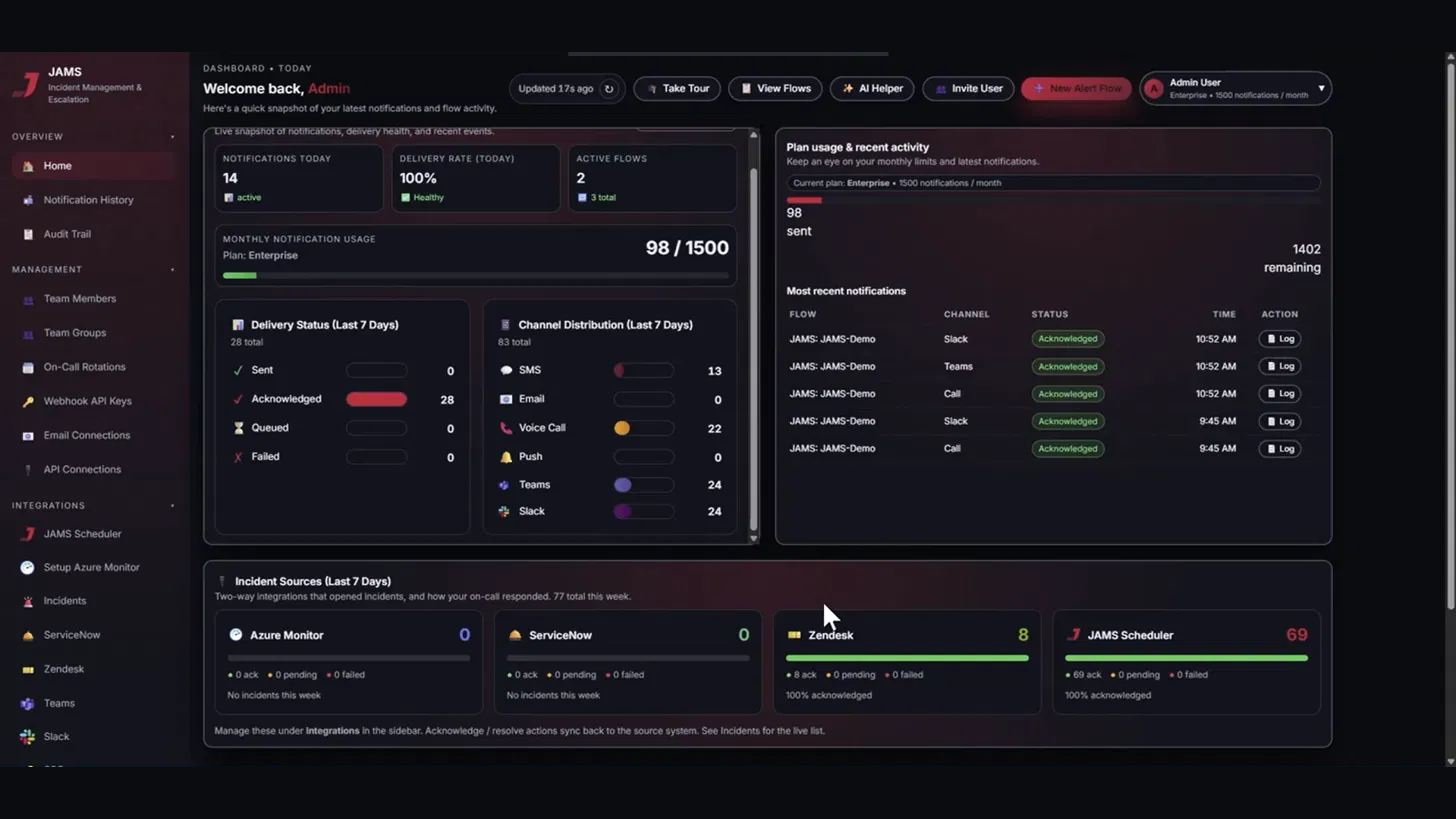Open the Setup Azure Monitor icon in sidebar
The height and width of the screenshot is (819, 1456).
tap(27, 567)
